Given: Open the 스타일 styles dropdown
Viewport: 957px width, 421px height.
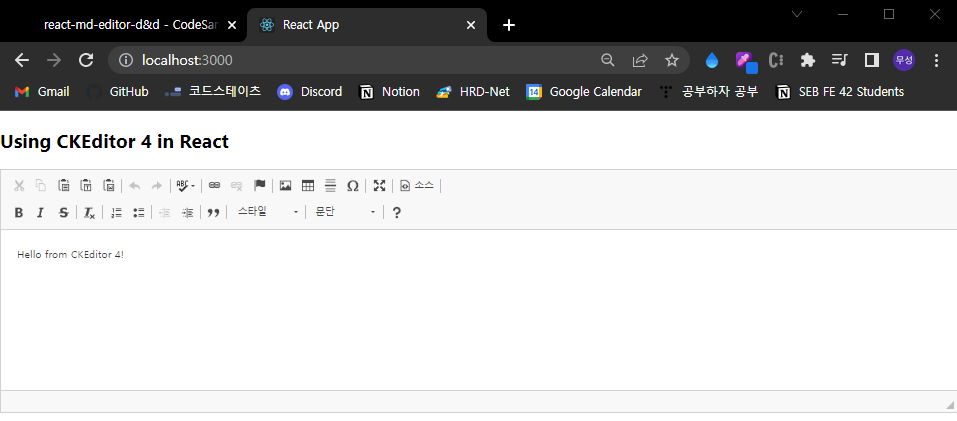Looking at the screenshot, I should click(267, 212).
